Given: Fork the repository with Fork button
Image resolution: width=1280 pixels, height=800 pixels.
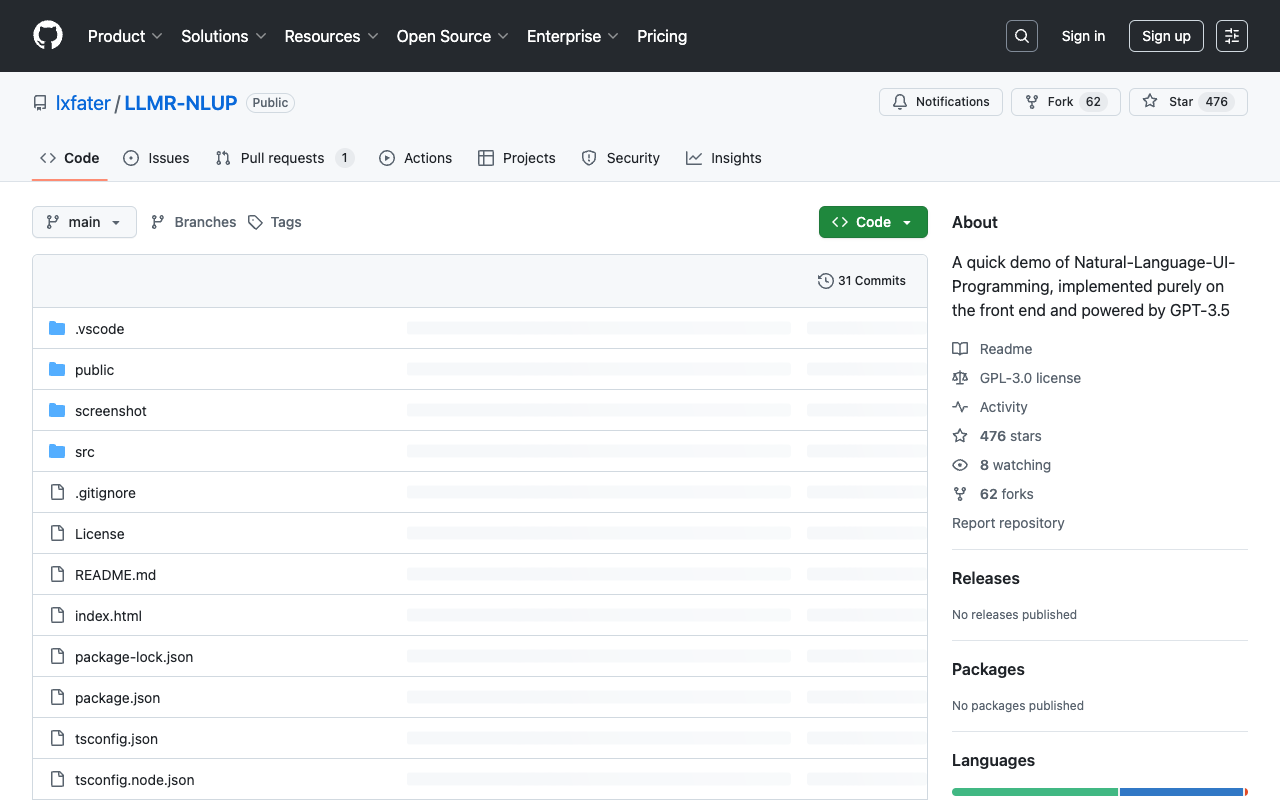Looking at the screenshot, I should [x=1066, y=102].
